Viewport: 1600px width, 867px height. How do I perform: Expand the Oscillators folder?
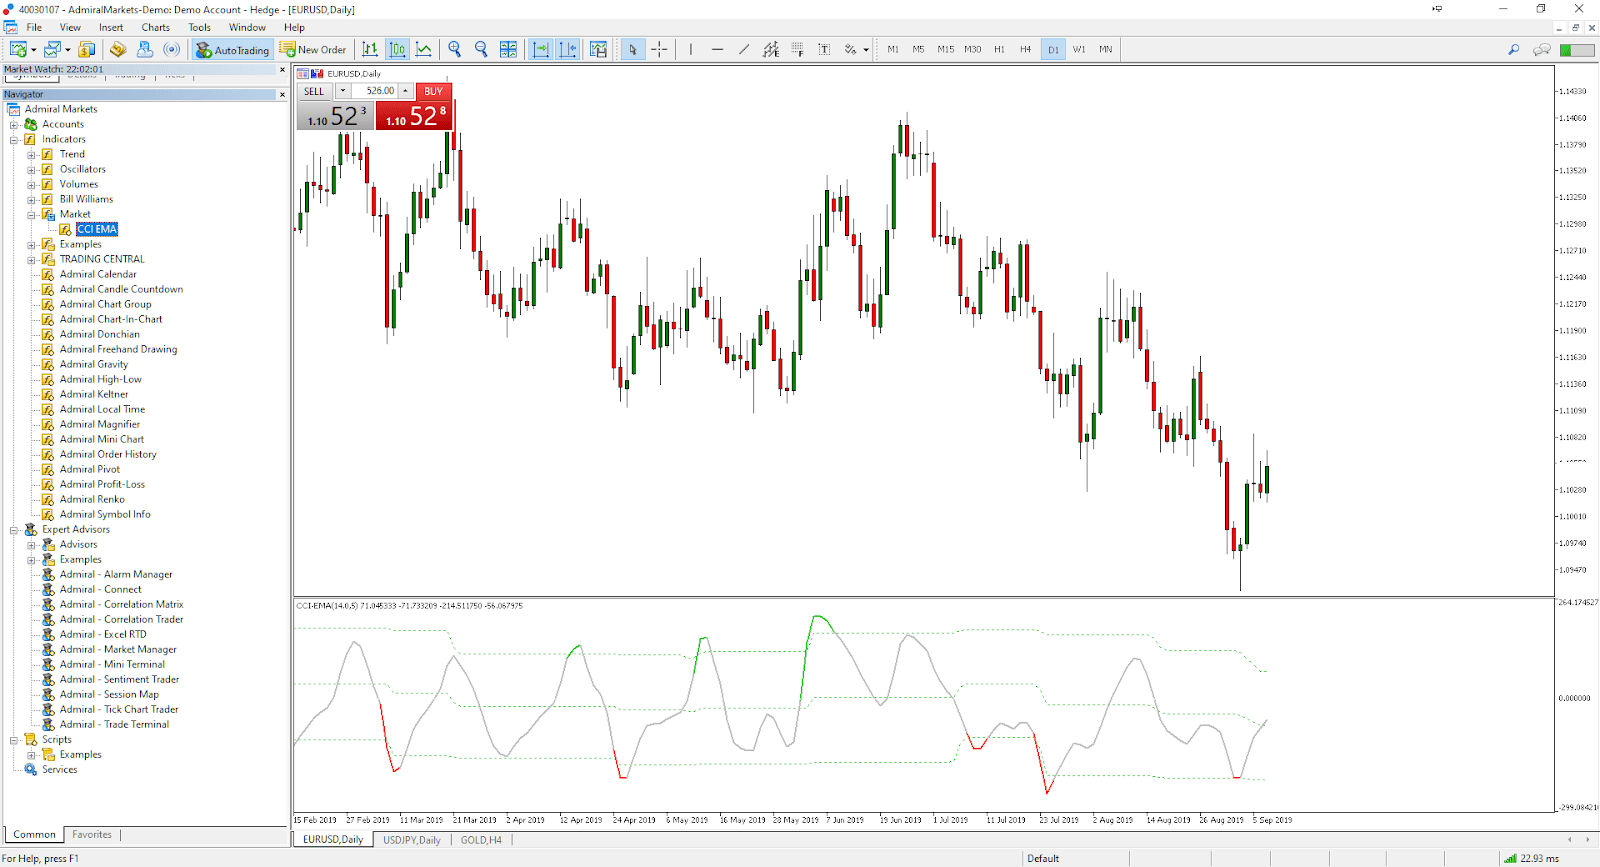[x=31, y=170]
